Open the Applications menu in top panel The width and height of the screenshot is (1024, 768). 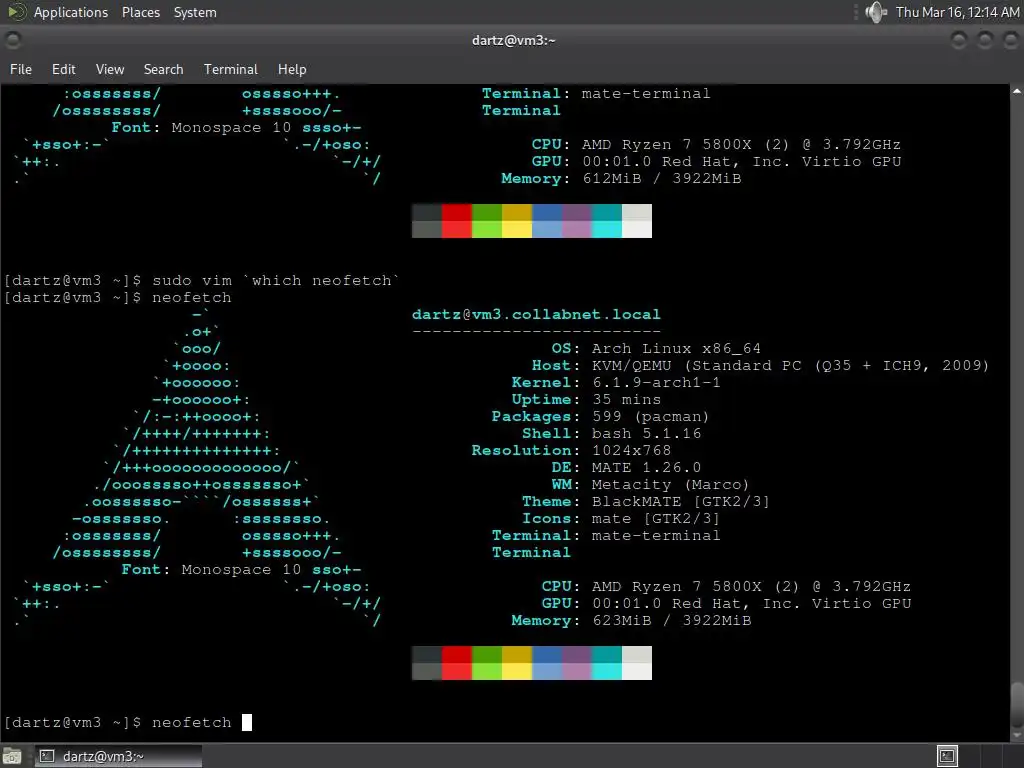(x=71, y=12)
